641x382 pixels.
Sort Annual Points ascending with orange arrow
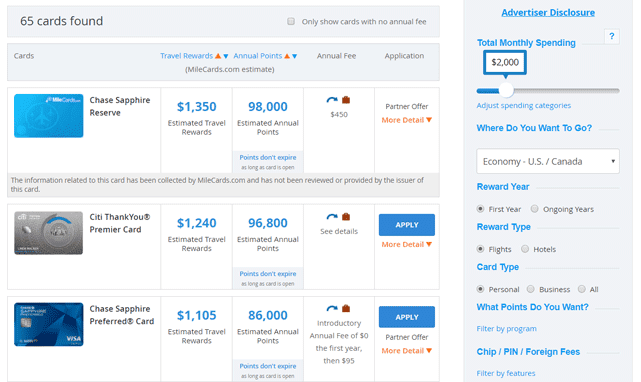coord(287,56)
